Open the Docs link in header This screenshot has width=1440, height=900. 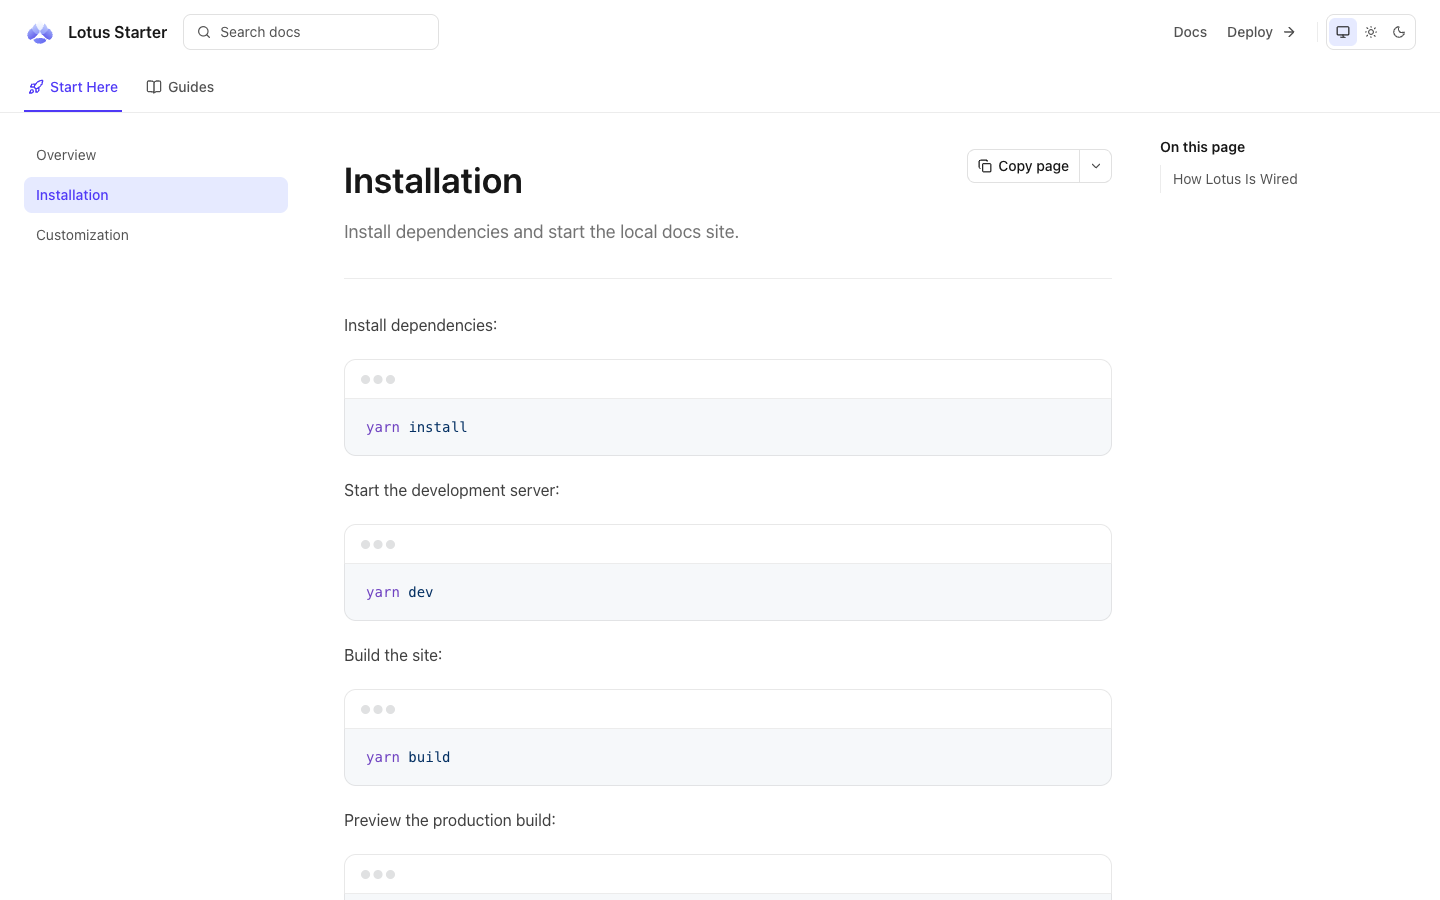(1190, 32)
